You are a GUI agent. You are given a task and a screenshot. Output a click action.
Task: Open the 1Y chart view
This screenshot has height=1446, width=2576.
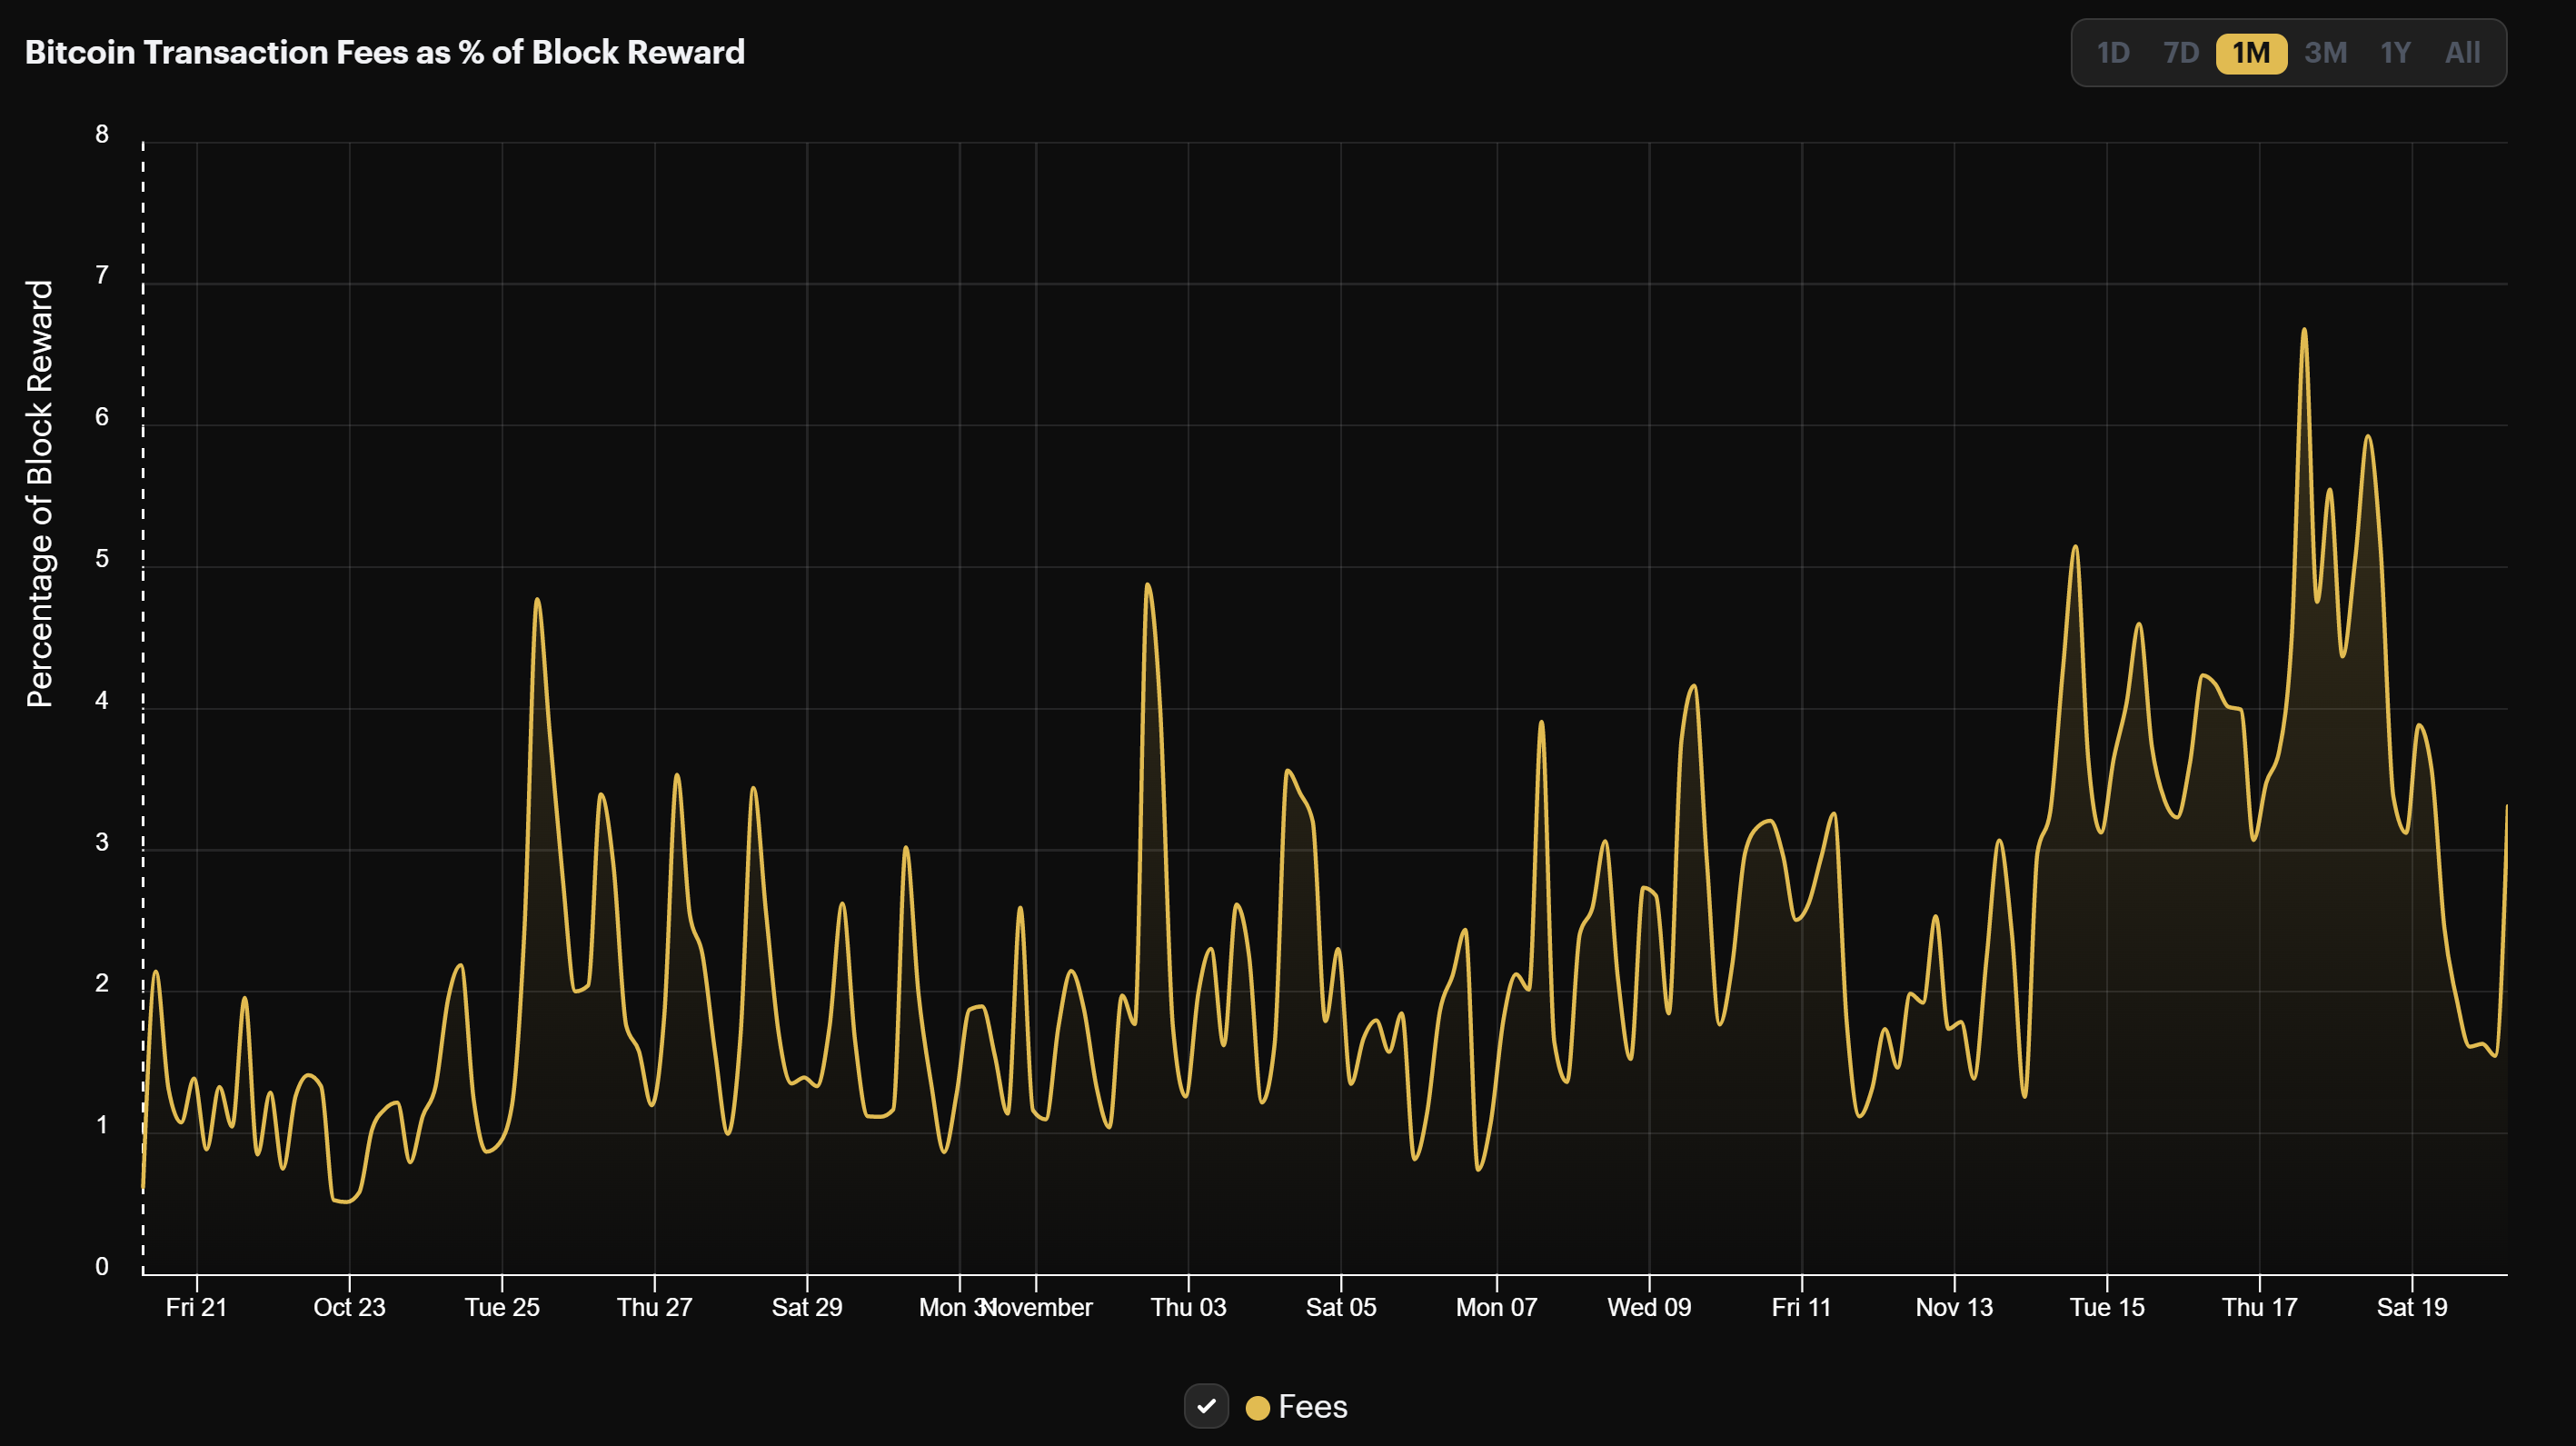(2396, 52)
